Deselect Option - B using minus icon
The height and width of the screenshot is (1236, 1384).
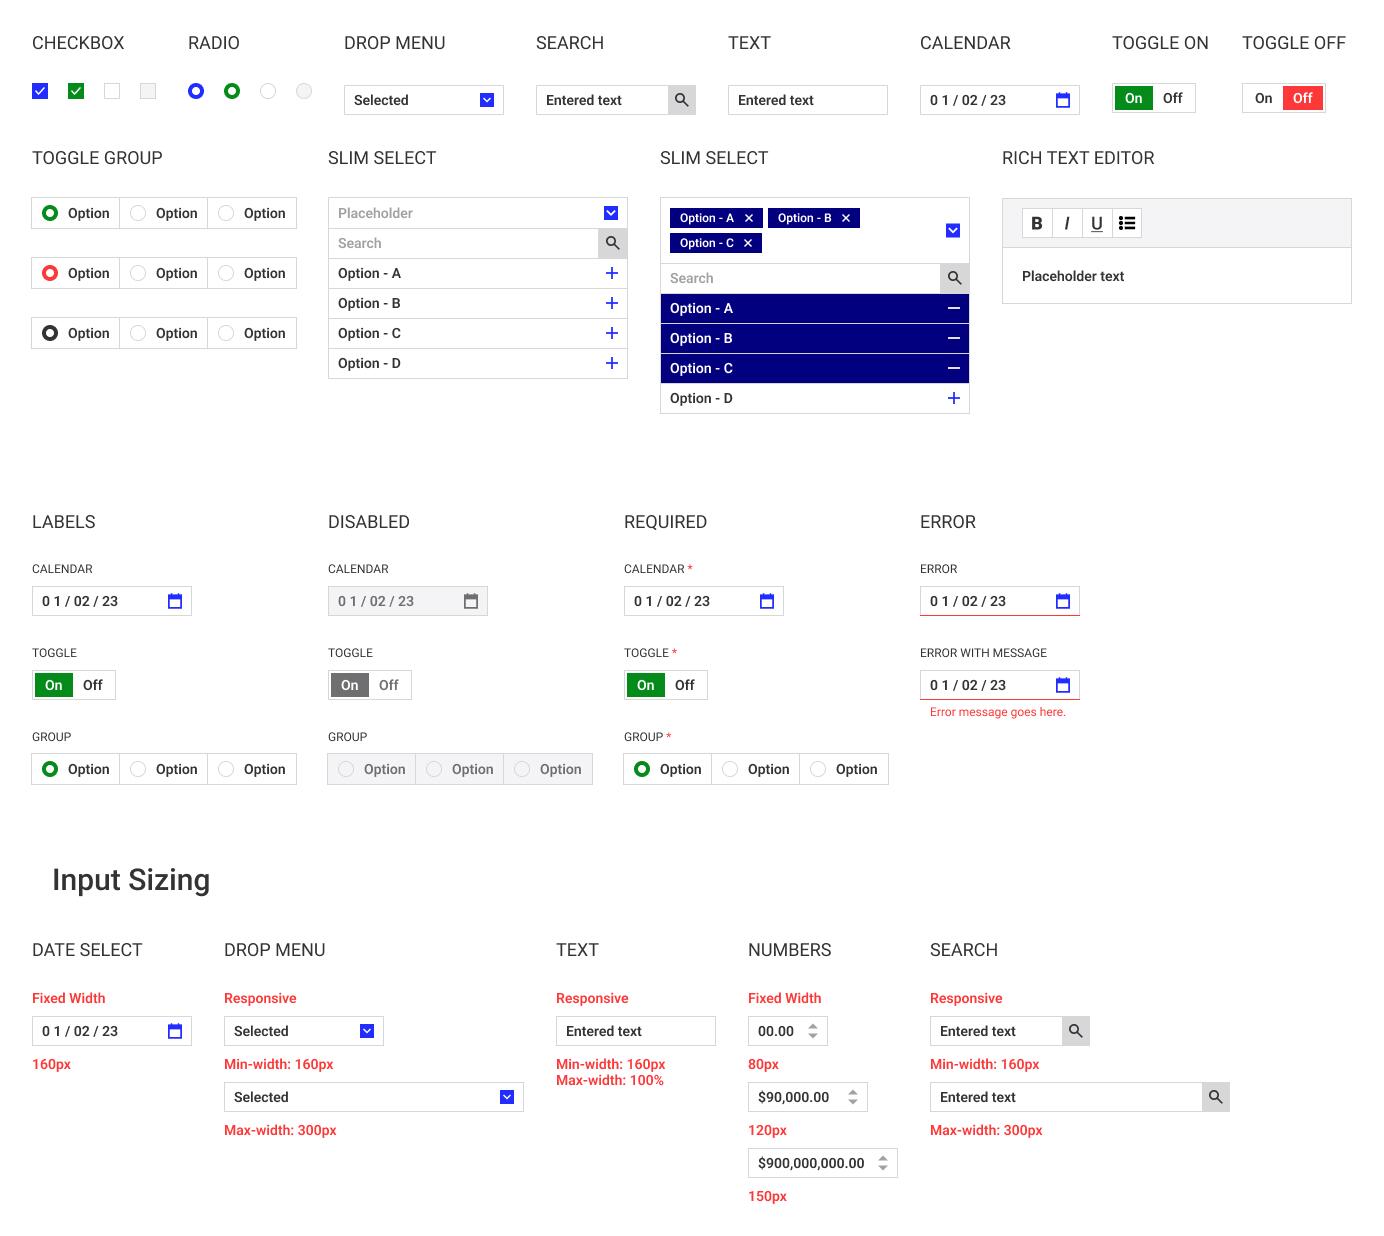[x=953, y=338]
